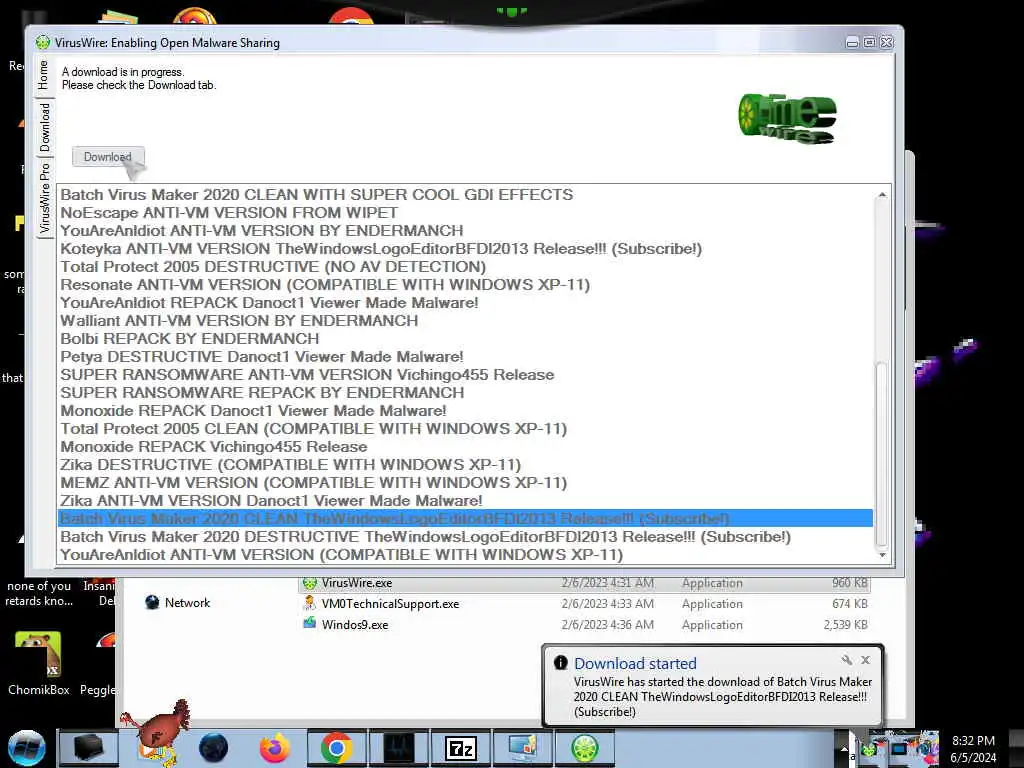Open the VirusWire Pro vertical tab

[44, 199]
